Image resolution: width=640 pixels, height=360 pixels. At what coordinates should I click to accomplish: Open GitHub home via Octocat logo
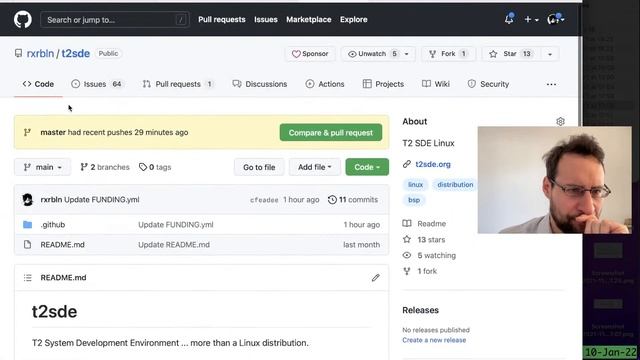click(22, 20)
